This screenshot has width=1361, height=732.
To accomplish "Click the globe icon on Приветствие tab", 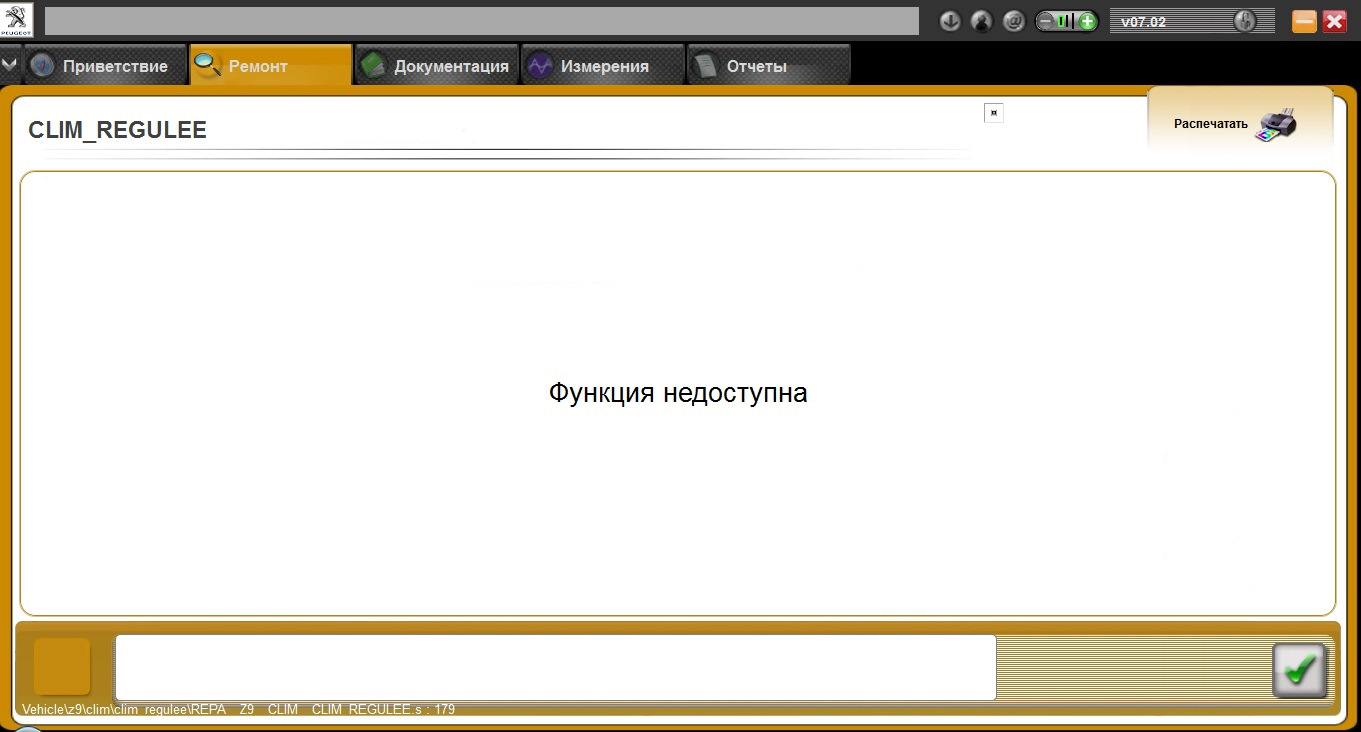I will 42,66.
